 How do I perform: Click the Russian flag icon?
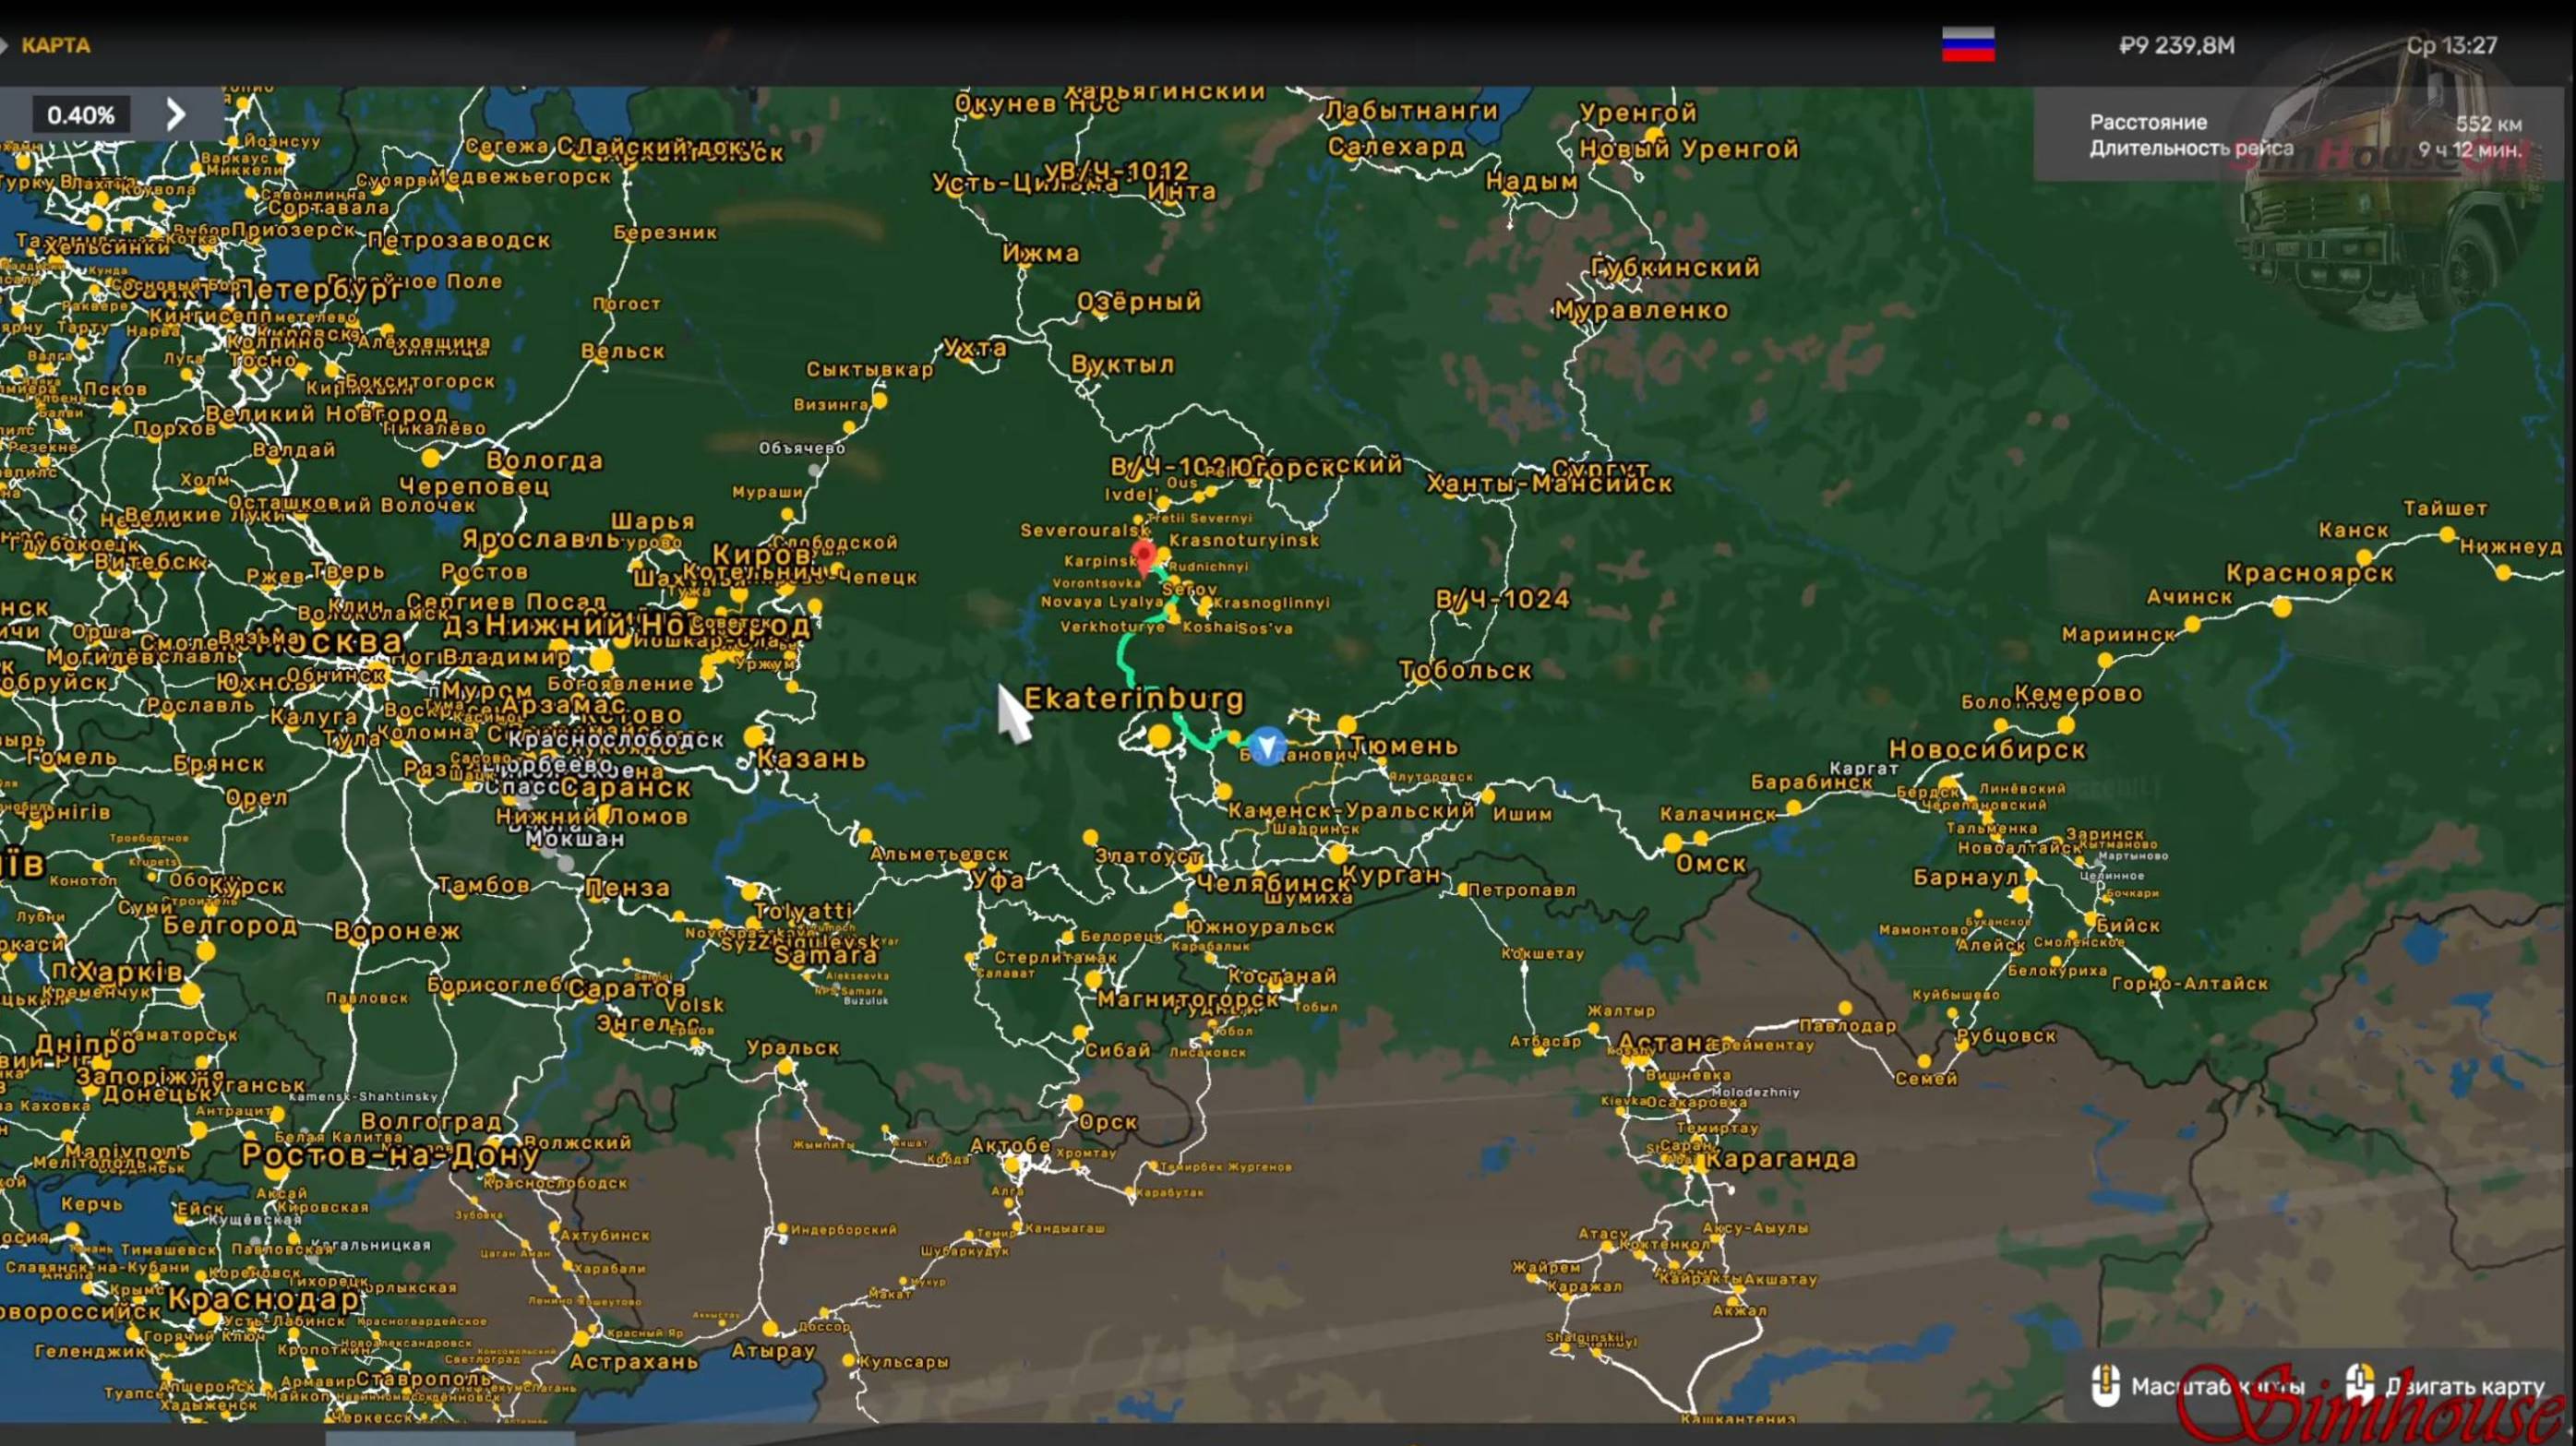1967,45
